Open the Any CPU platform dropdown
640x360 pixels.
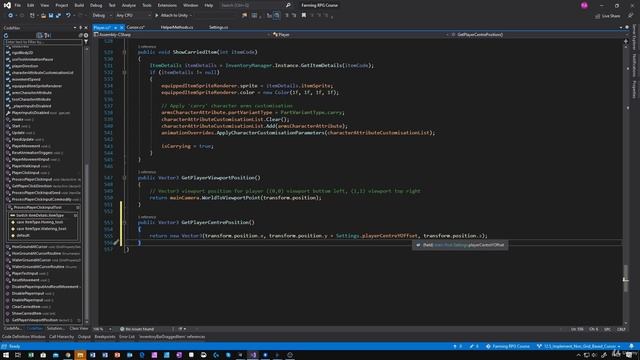point(133,16)
